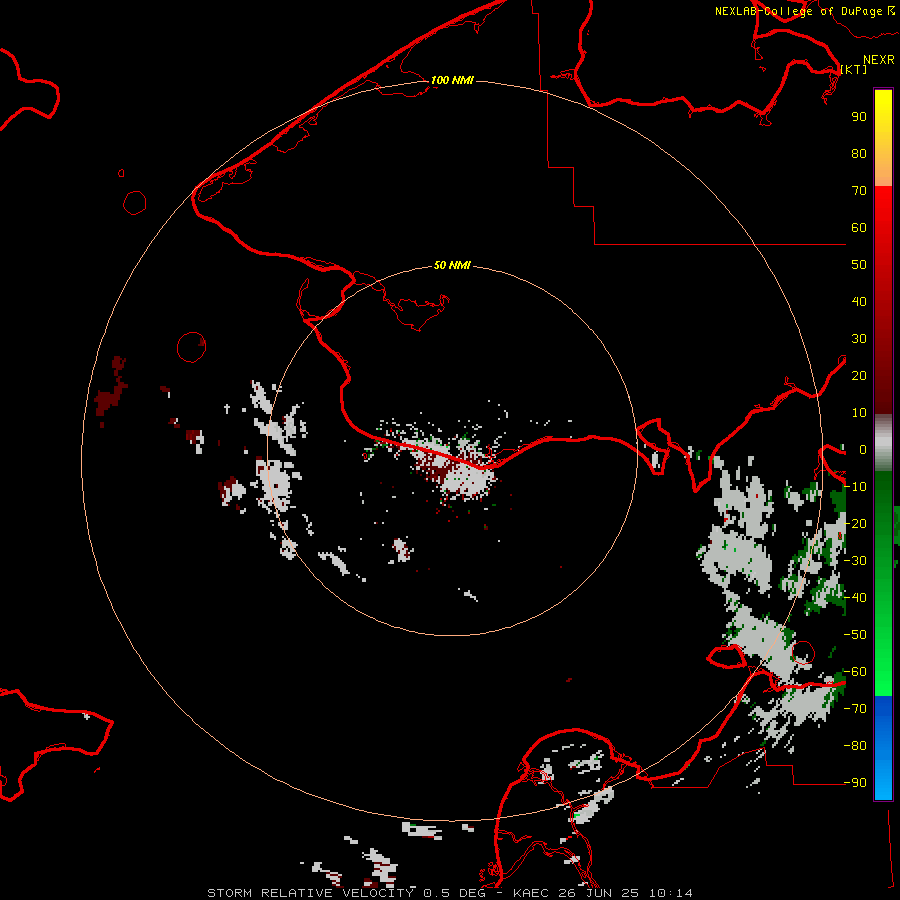Click the -80 value on velocity scale
Viewport: 900px width, 900px height.
pos(855,746)
